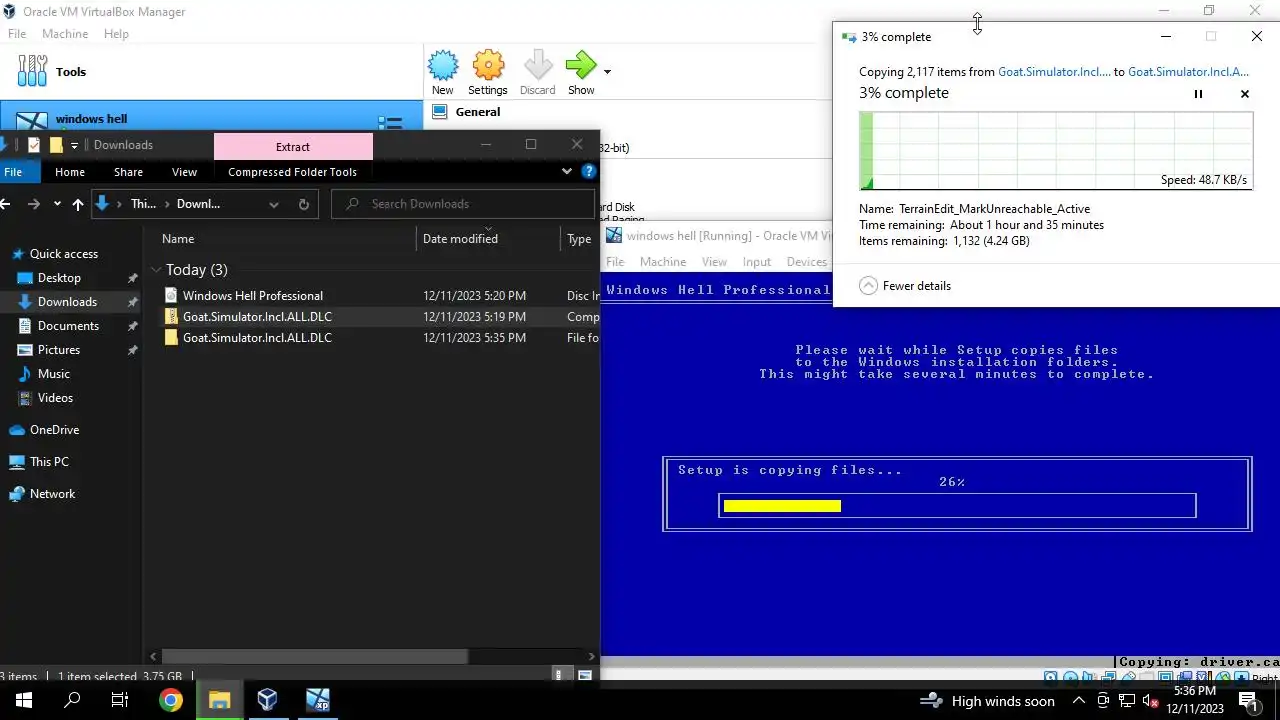Screen dimensions: 1280x720
Task: Switch to the Share ribbon tab
Action: tap(128, 172)
